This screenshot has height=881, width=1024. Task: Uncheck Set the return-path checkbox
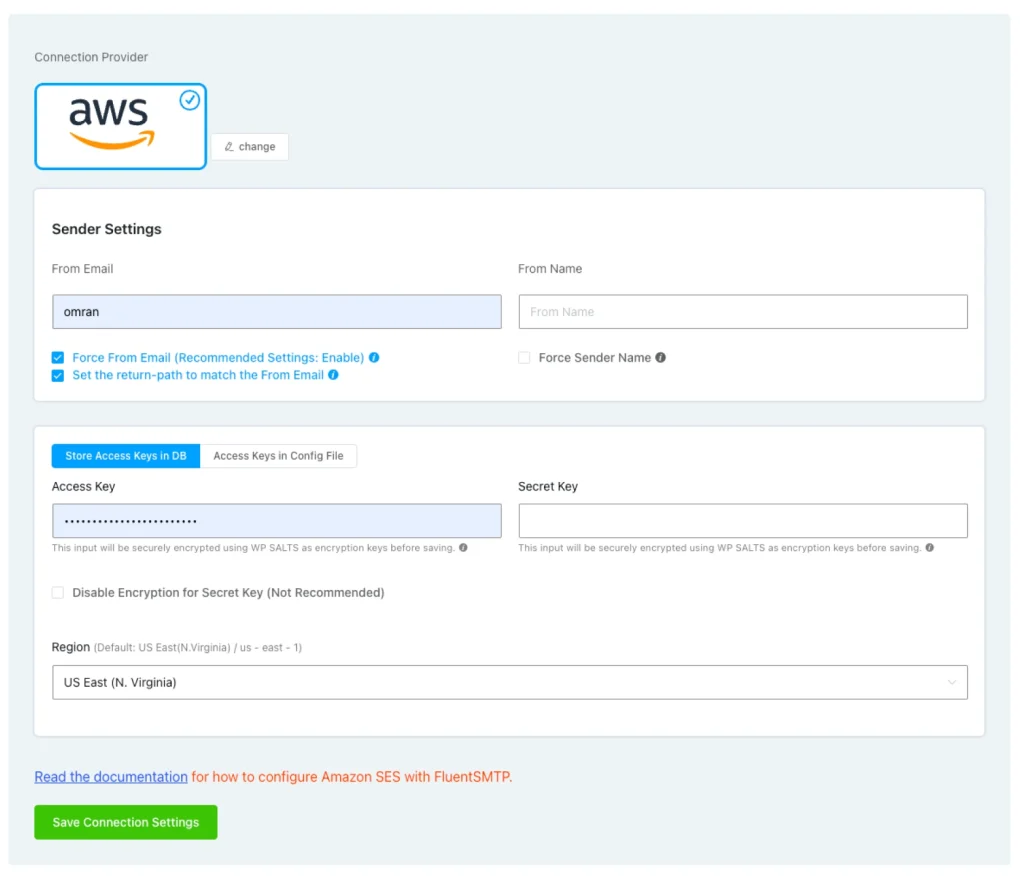coord(58,376)
